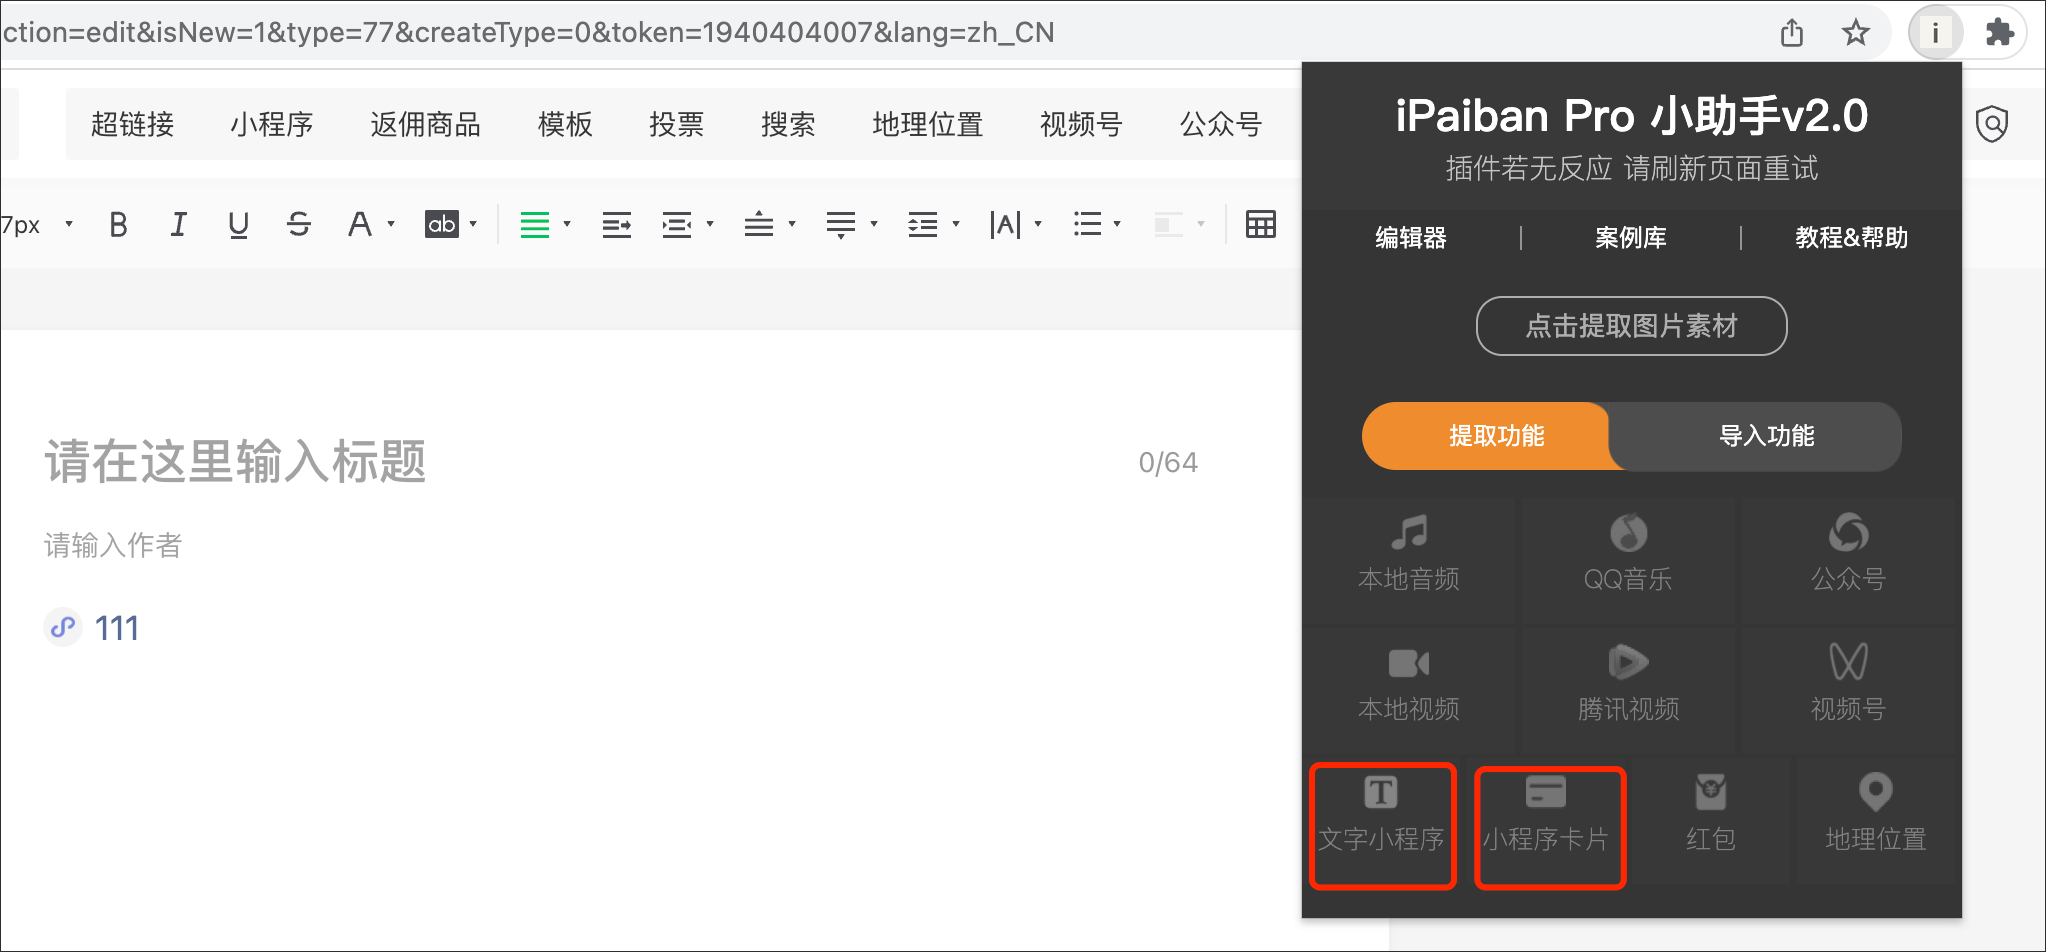
Task: Open the text highlight color picker
Action: (473, 225)
